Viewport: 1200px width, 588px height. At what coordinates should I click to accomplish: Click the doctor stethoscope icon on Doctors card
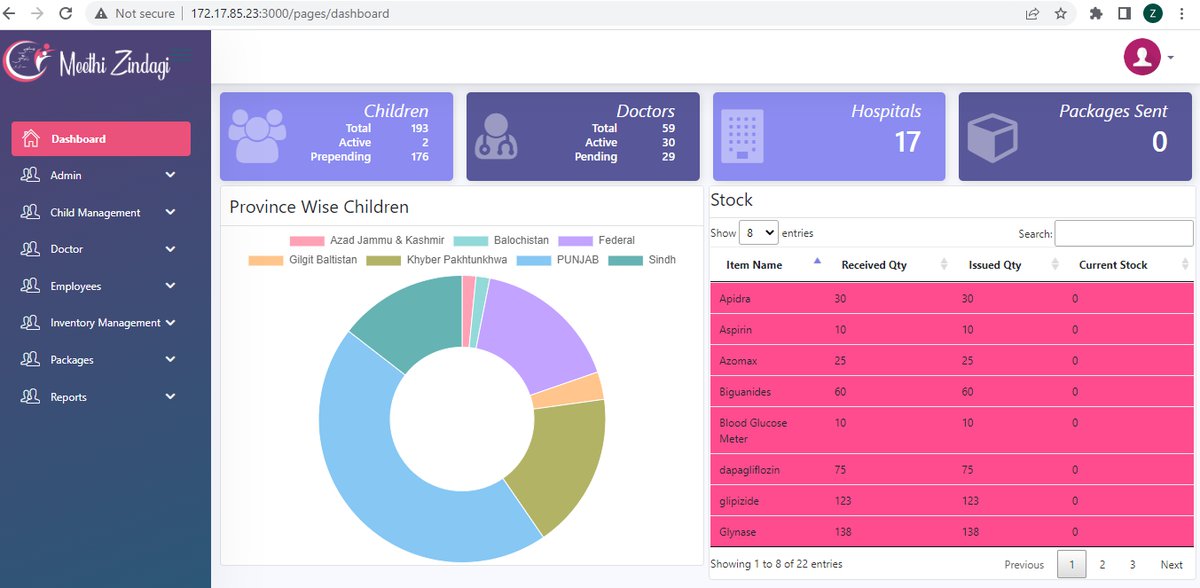[x=496, y=136]
